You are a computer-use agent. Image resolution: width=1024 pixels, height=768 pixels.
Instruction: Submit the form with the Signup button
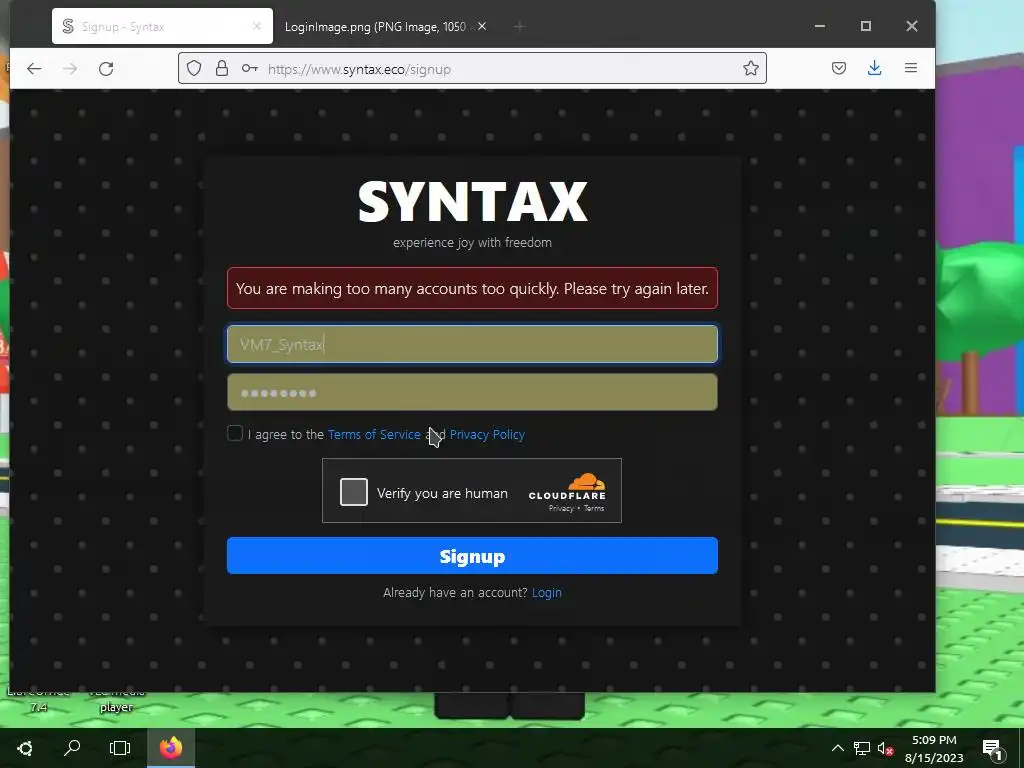pos(472,556)
